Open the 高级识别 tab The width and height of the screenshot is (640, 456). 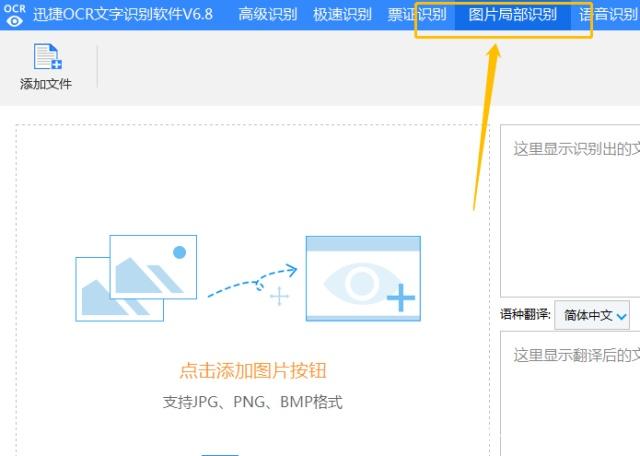point(267,14)
